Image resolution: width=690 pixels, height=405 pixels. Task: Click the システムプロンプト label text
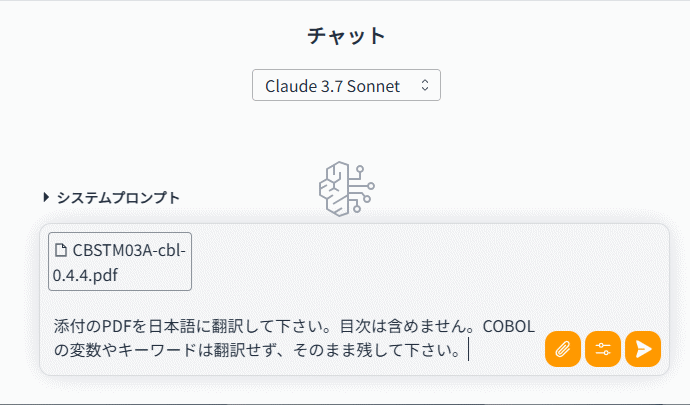pos(118,197)
